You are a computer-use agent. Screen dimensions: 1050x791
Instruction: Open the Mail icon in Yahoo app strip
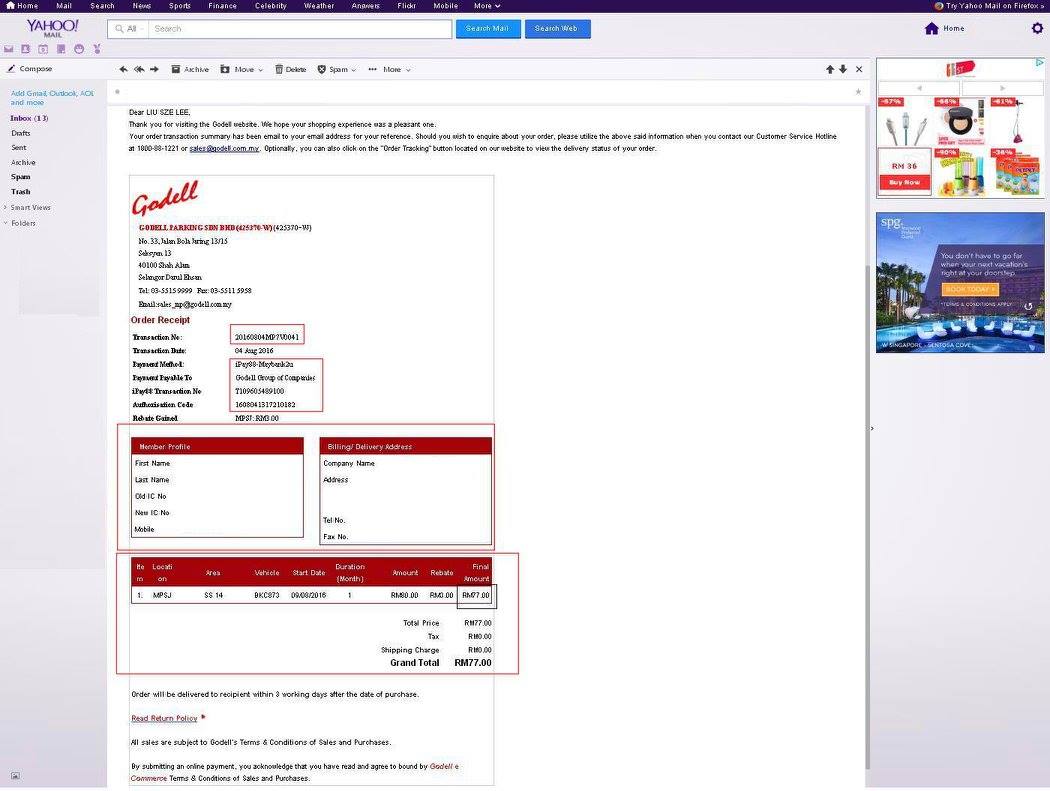(9, 50)
